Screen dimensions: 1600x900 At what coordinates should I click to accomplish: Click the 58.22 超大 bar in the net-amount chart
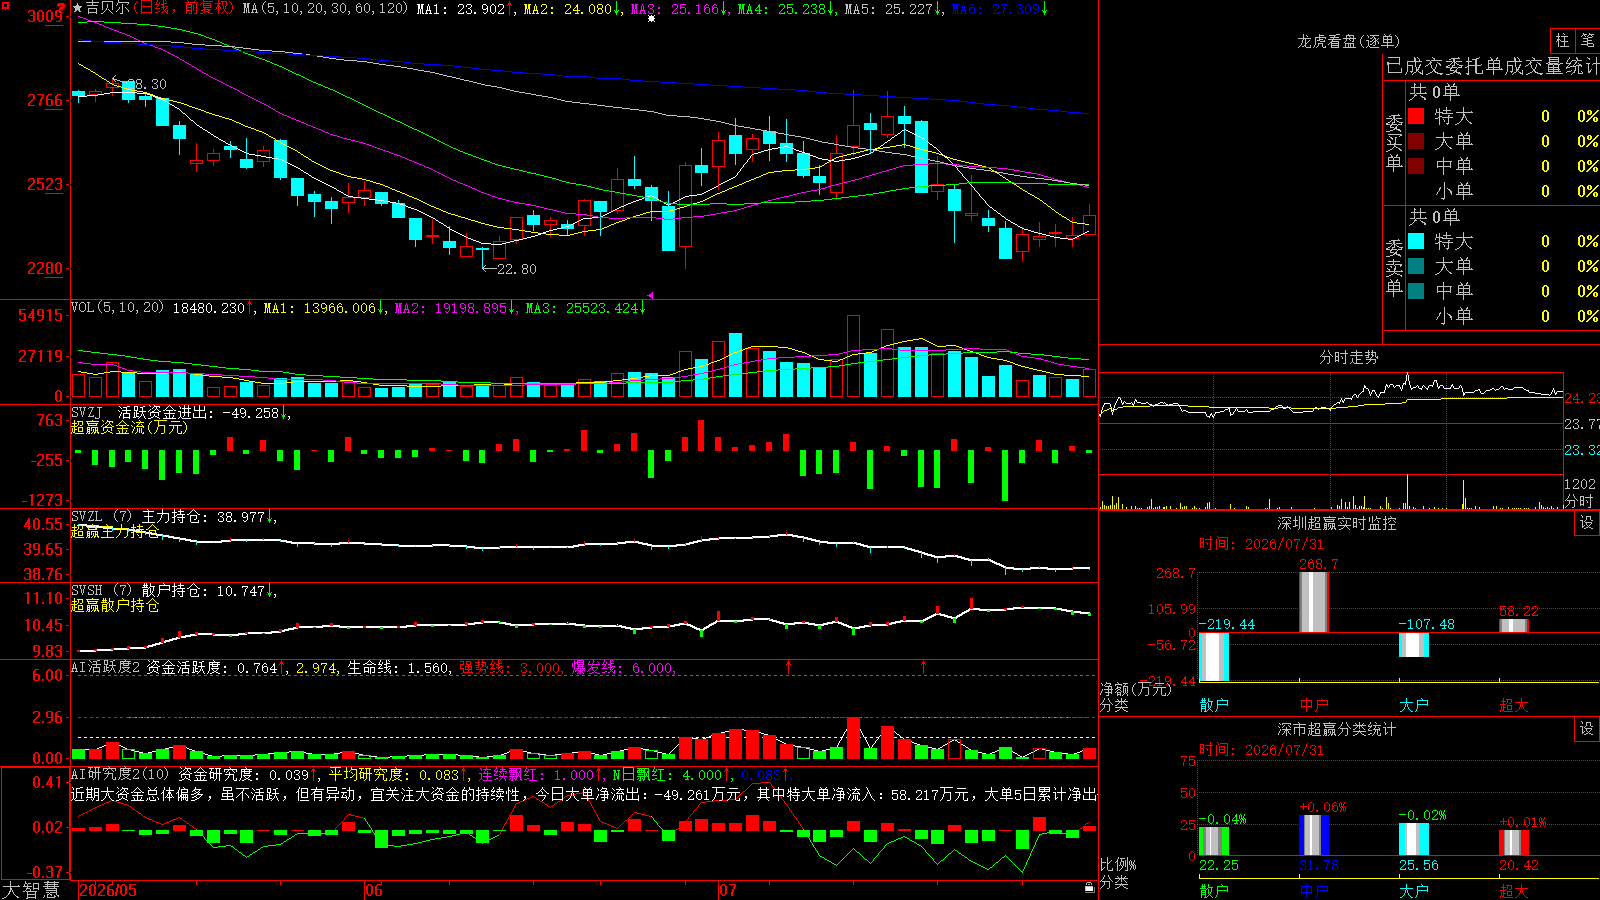click(1513, 625)
